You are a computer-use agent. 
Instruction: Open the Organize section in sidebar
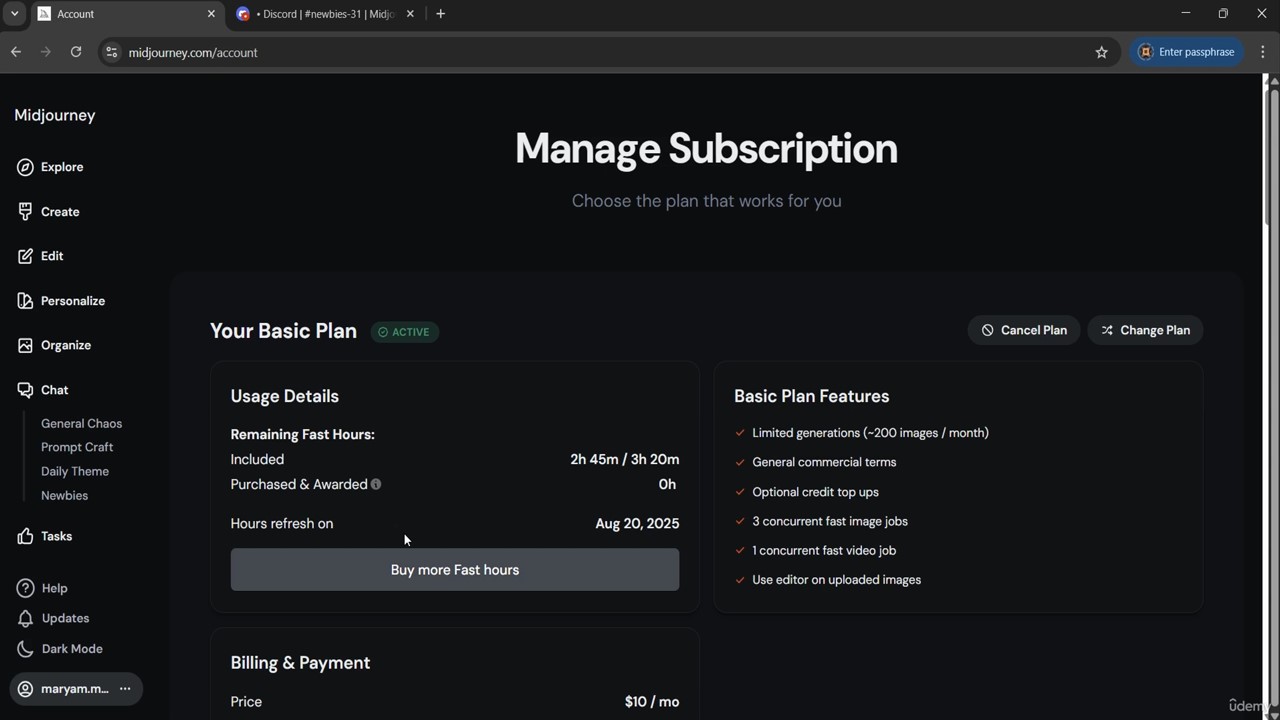pyautogui.click(x=54, y=345)
